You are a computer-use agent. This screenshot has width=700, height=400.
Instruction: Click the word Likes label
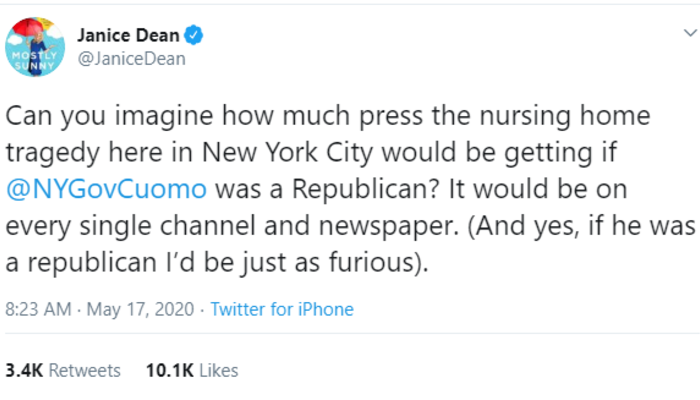coord(219,370)
